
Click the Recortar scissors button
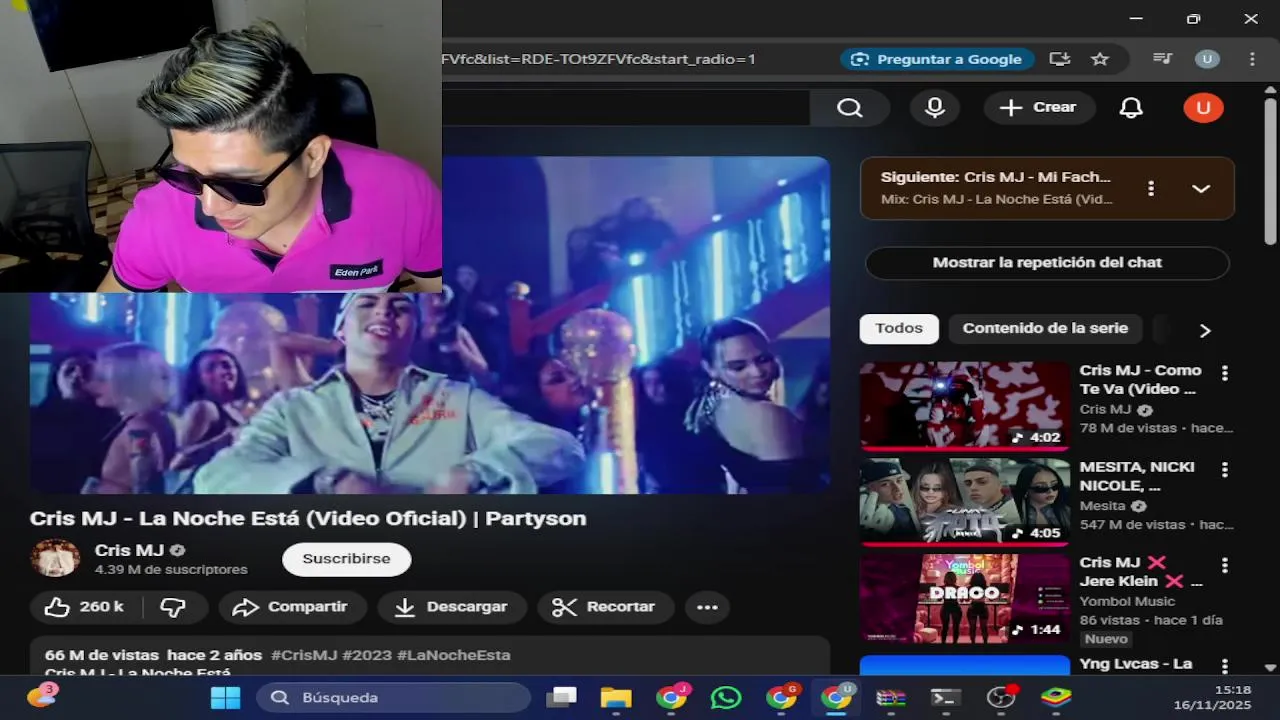click(x=605, y=607)
